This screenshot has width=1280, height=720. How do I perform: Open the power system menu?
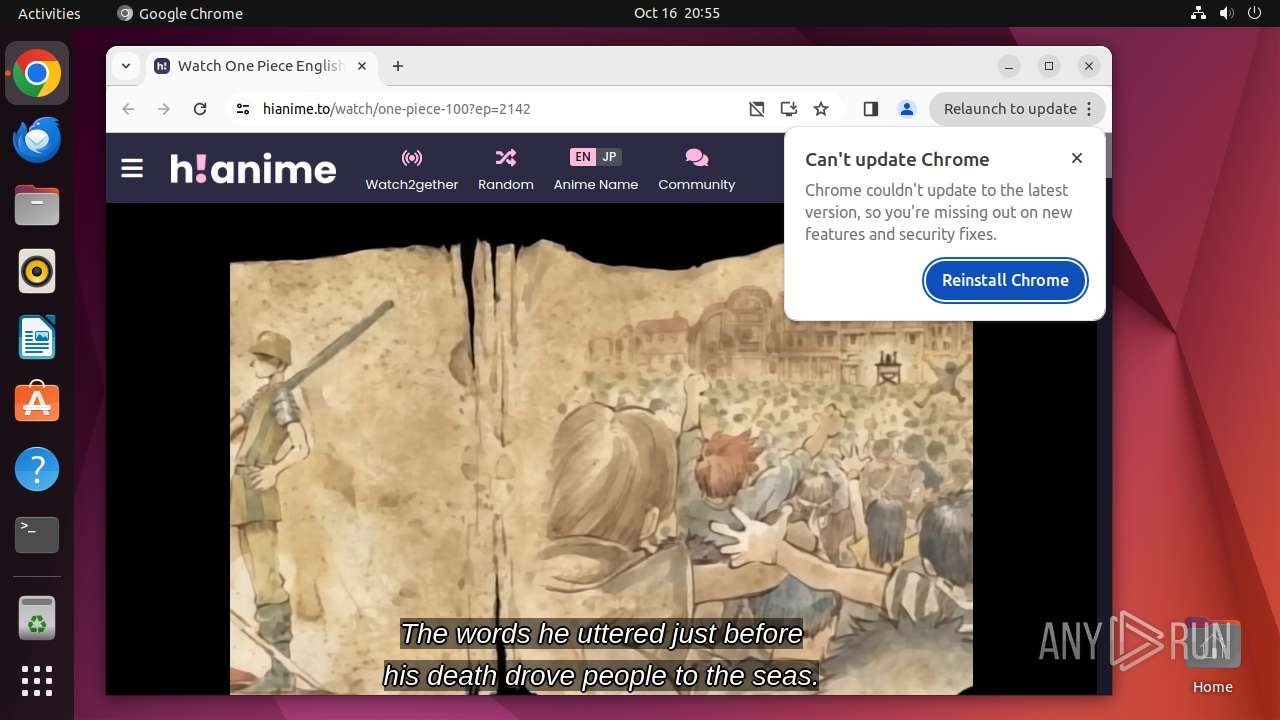[1255, 13]
